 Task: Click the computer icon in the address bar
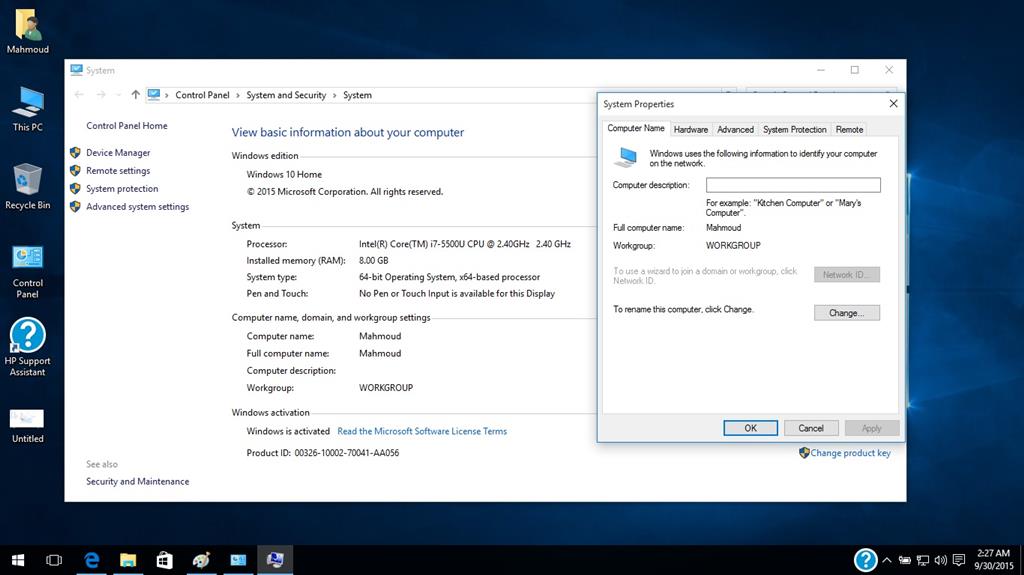[x=153, y=95]
